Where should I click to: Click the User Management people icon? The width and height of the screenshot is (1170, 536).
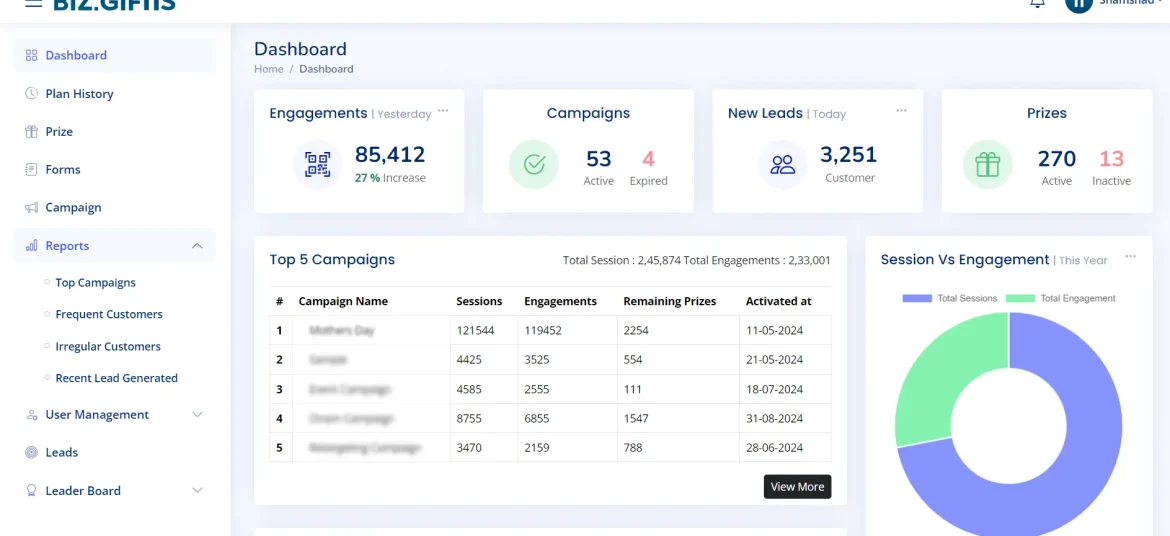pos(31,414)
